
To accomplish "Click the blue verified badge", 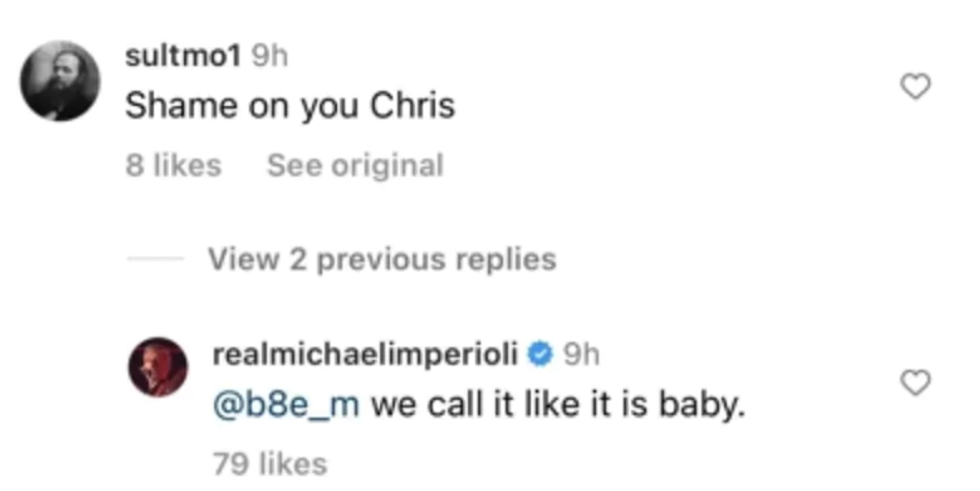I will pyautogui.click(x=541, y=353).
